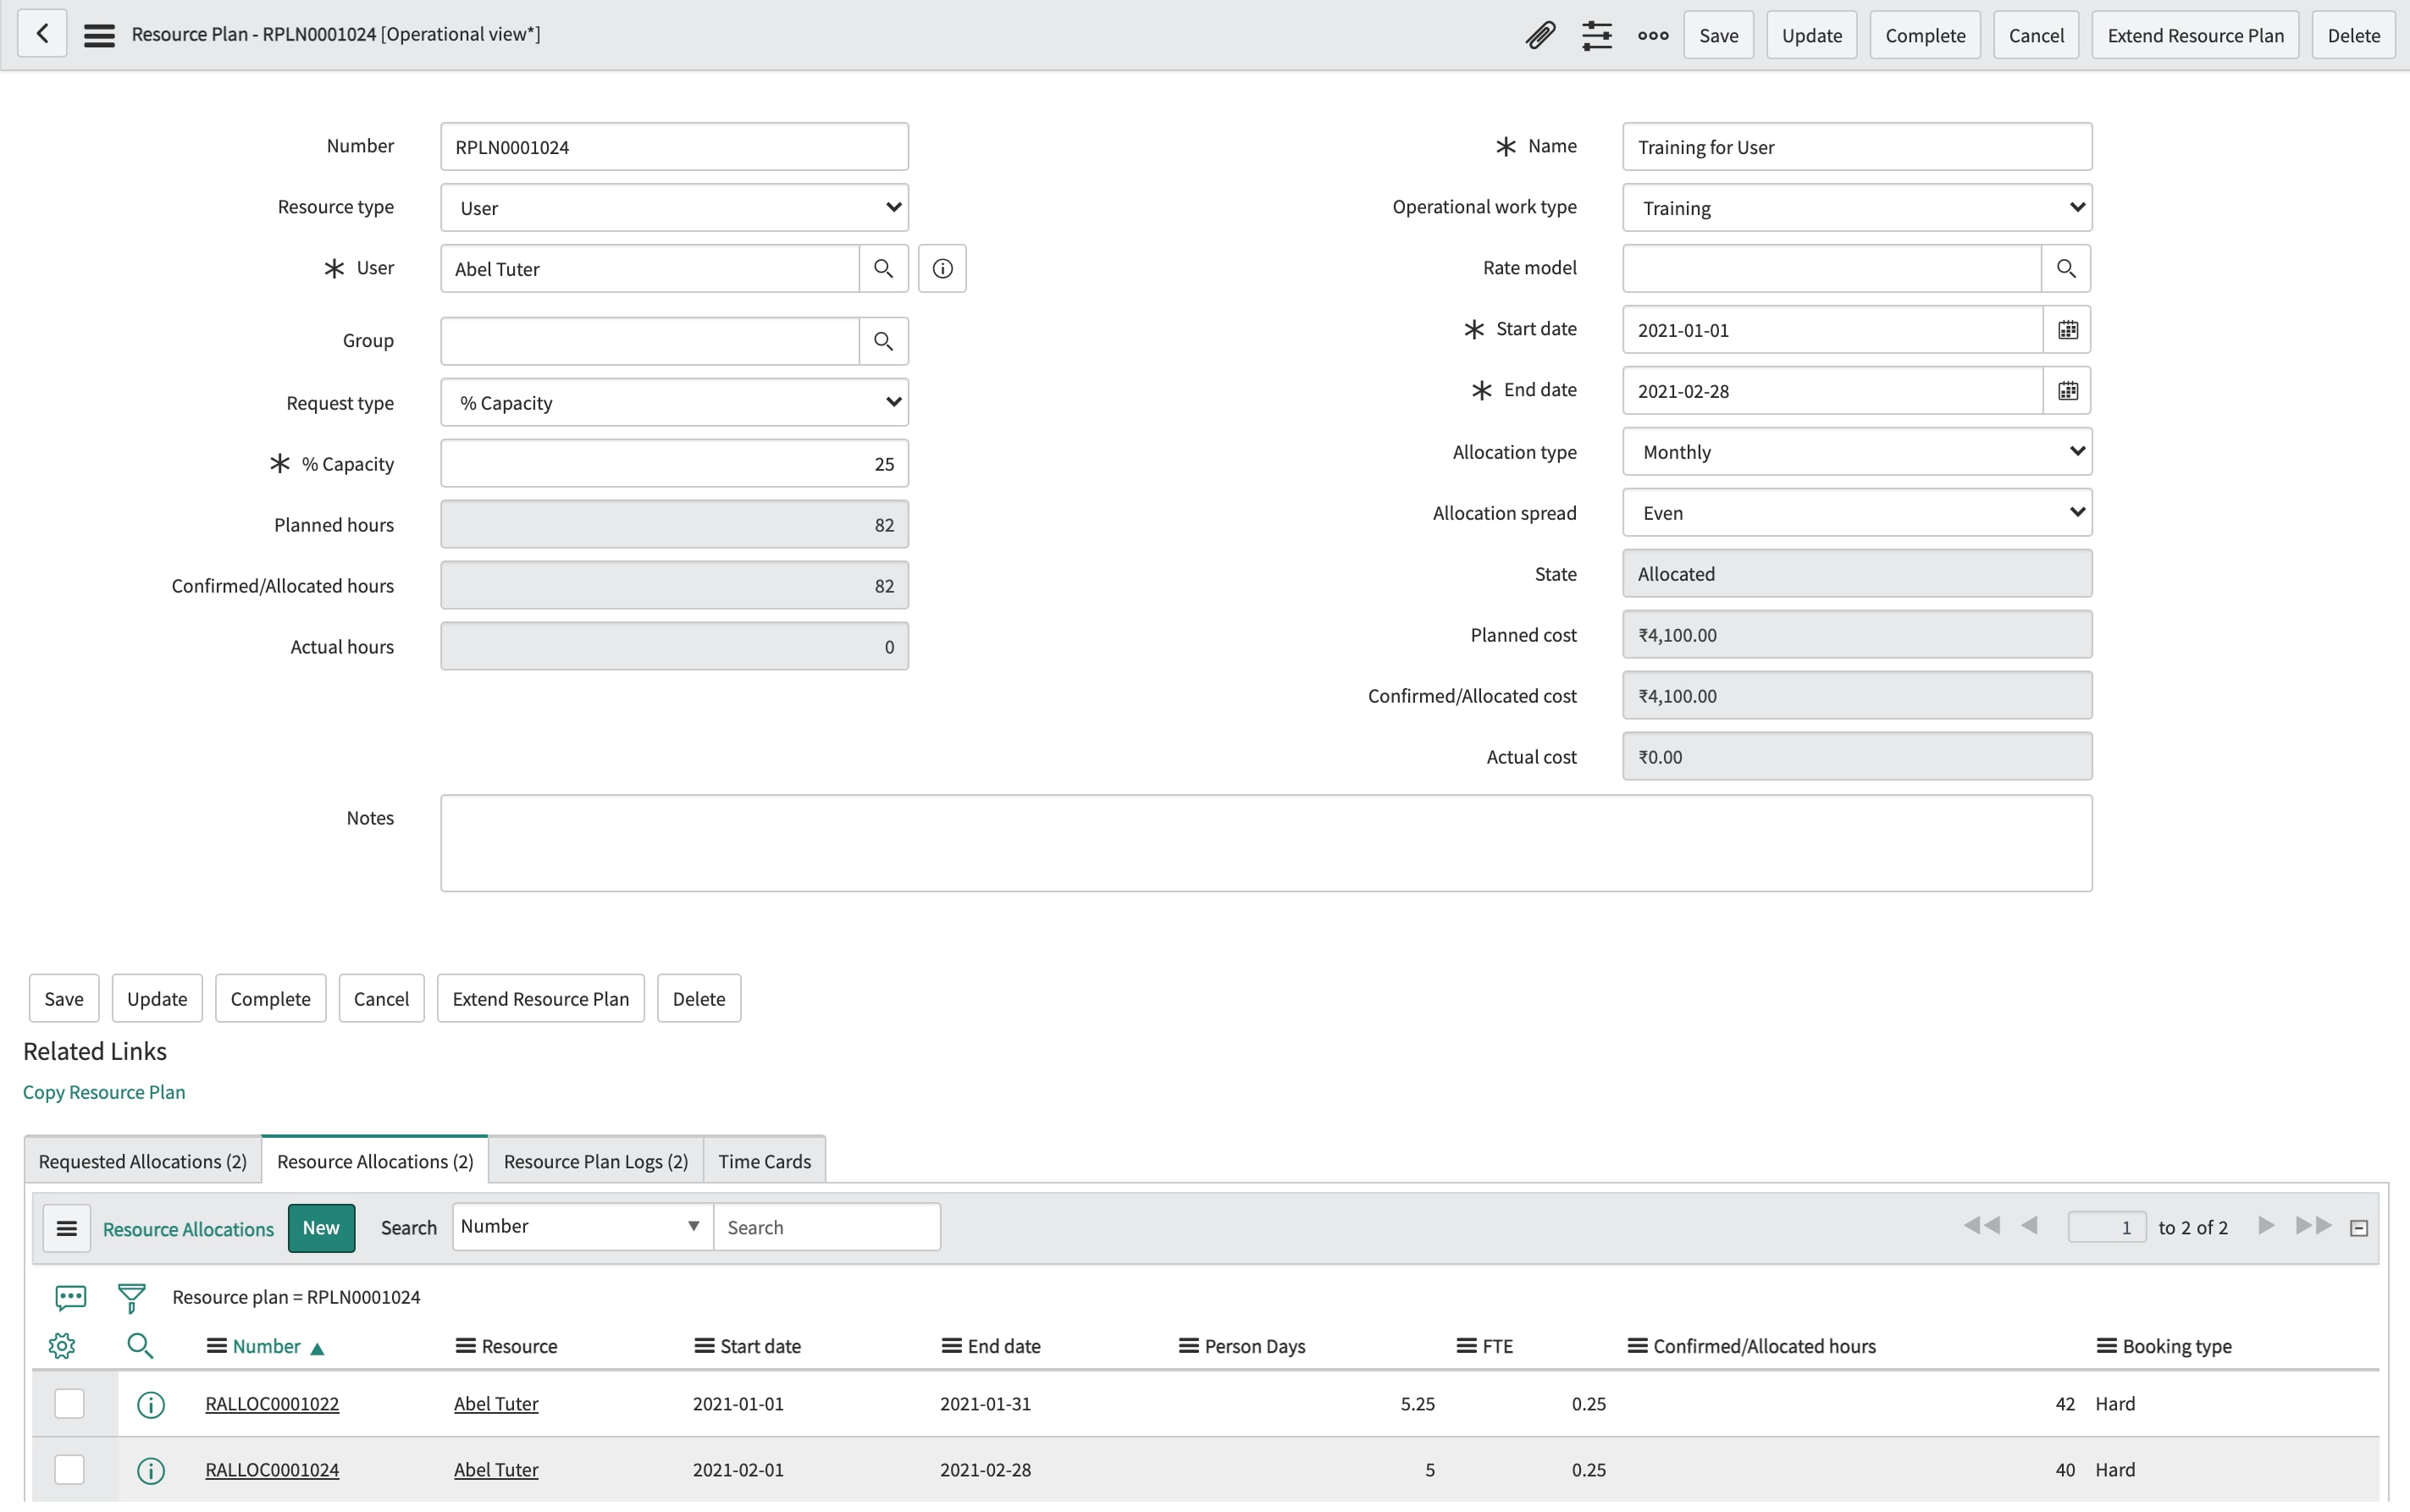Click the Personalize form sliders icon

[x=1597, y=34]
